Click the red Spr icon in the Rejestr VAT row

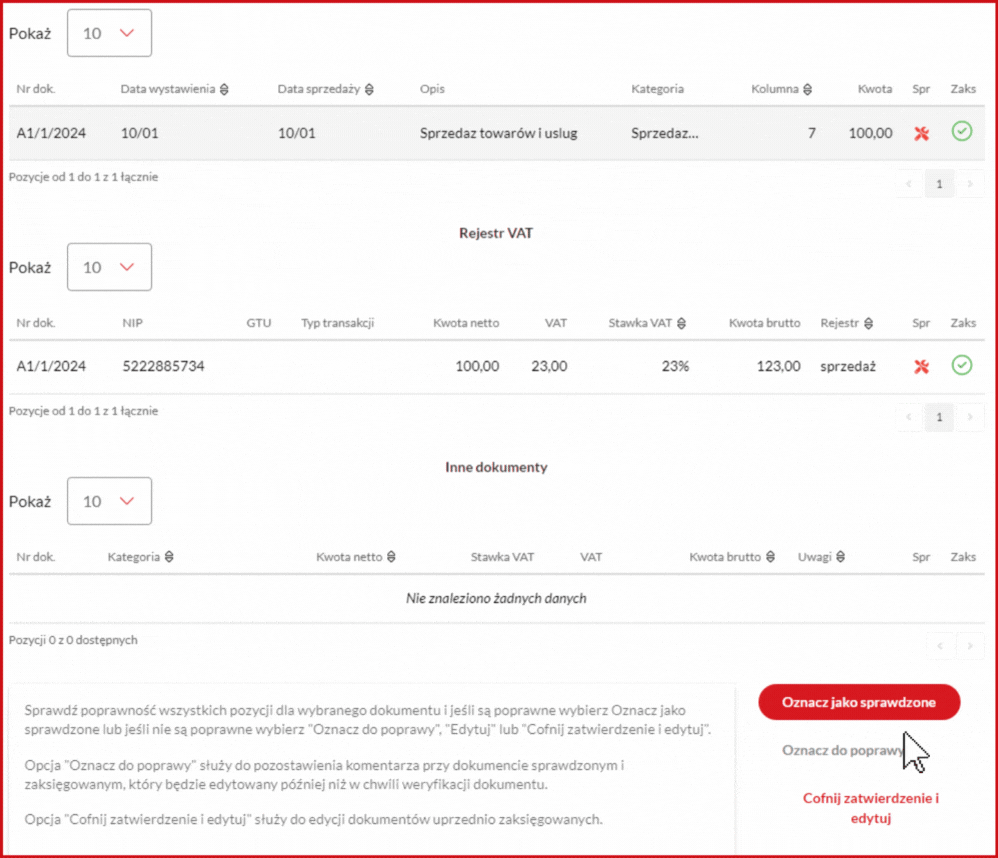(x=921, y=367)
